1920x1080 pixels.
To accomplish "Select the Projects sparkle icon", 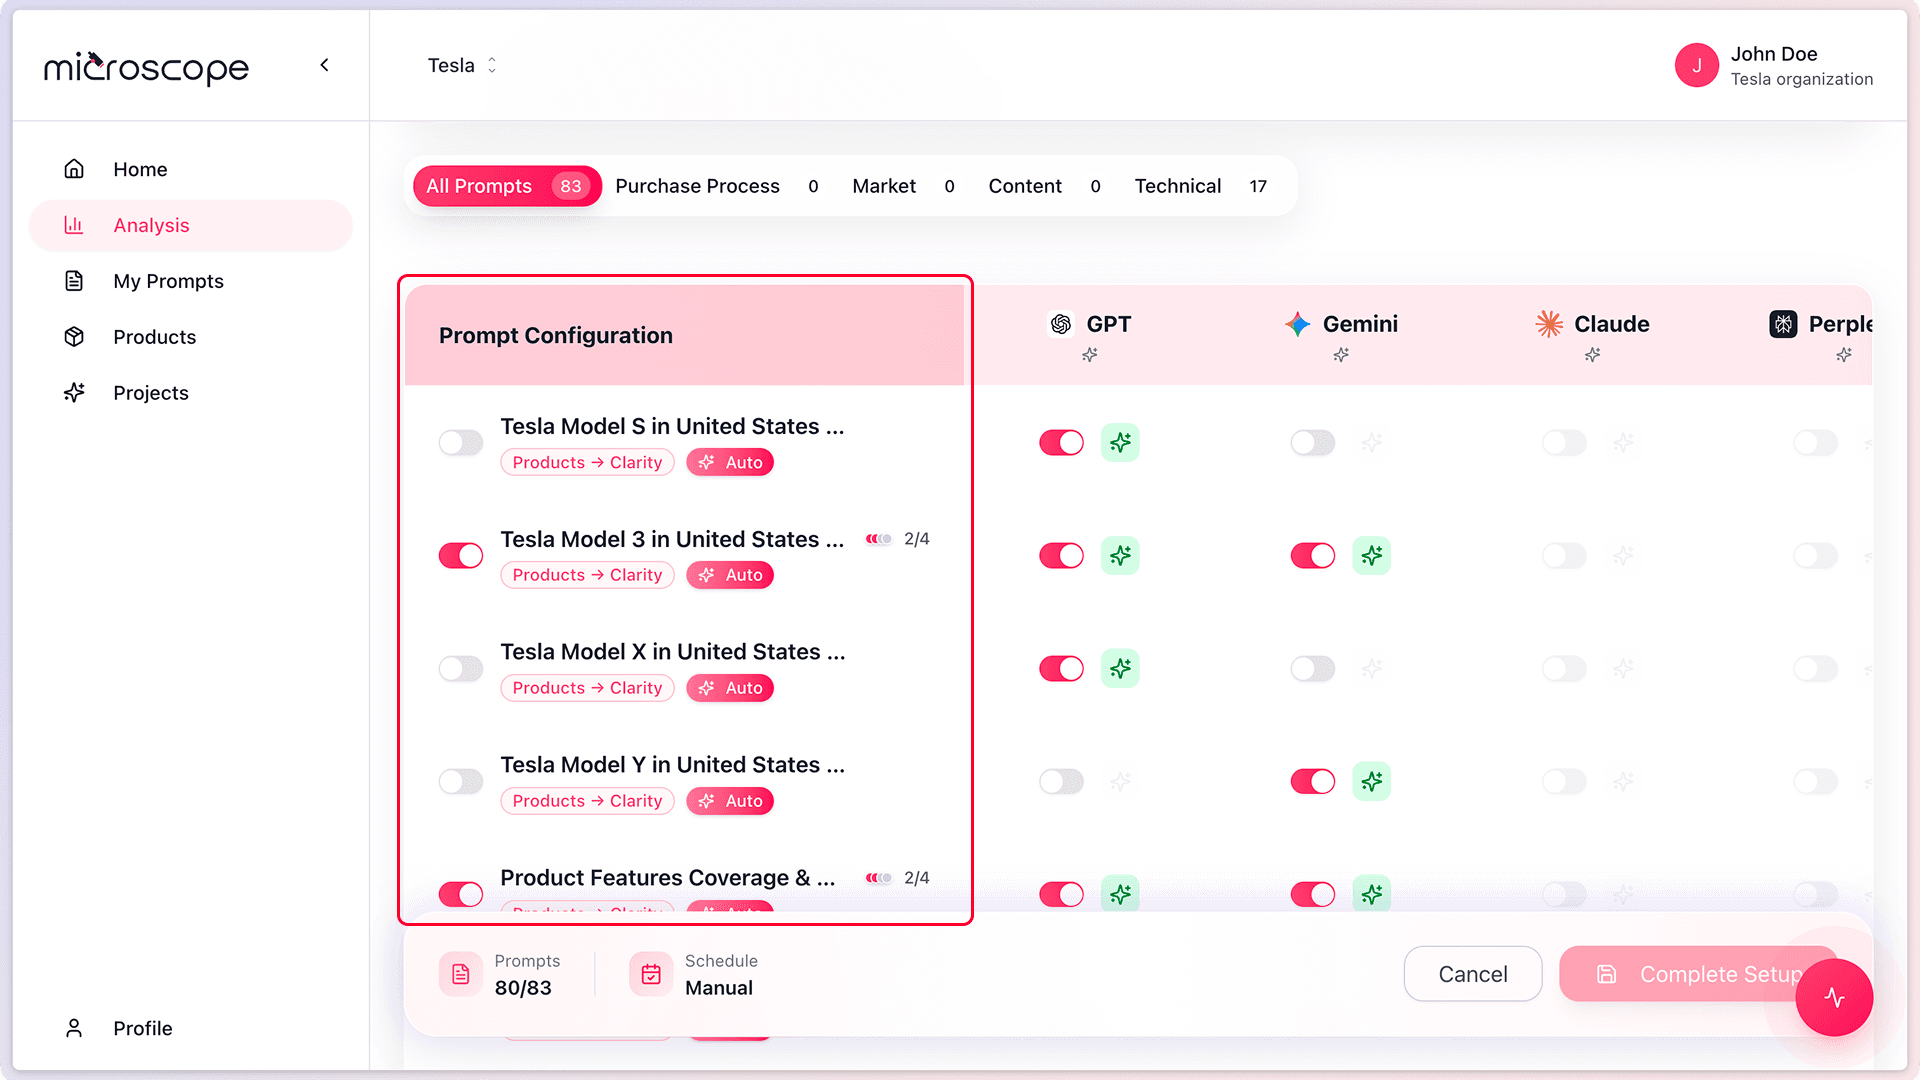I will pos(74,392).
